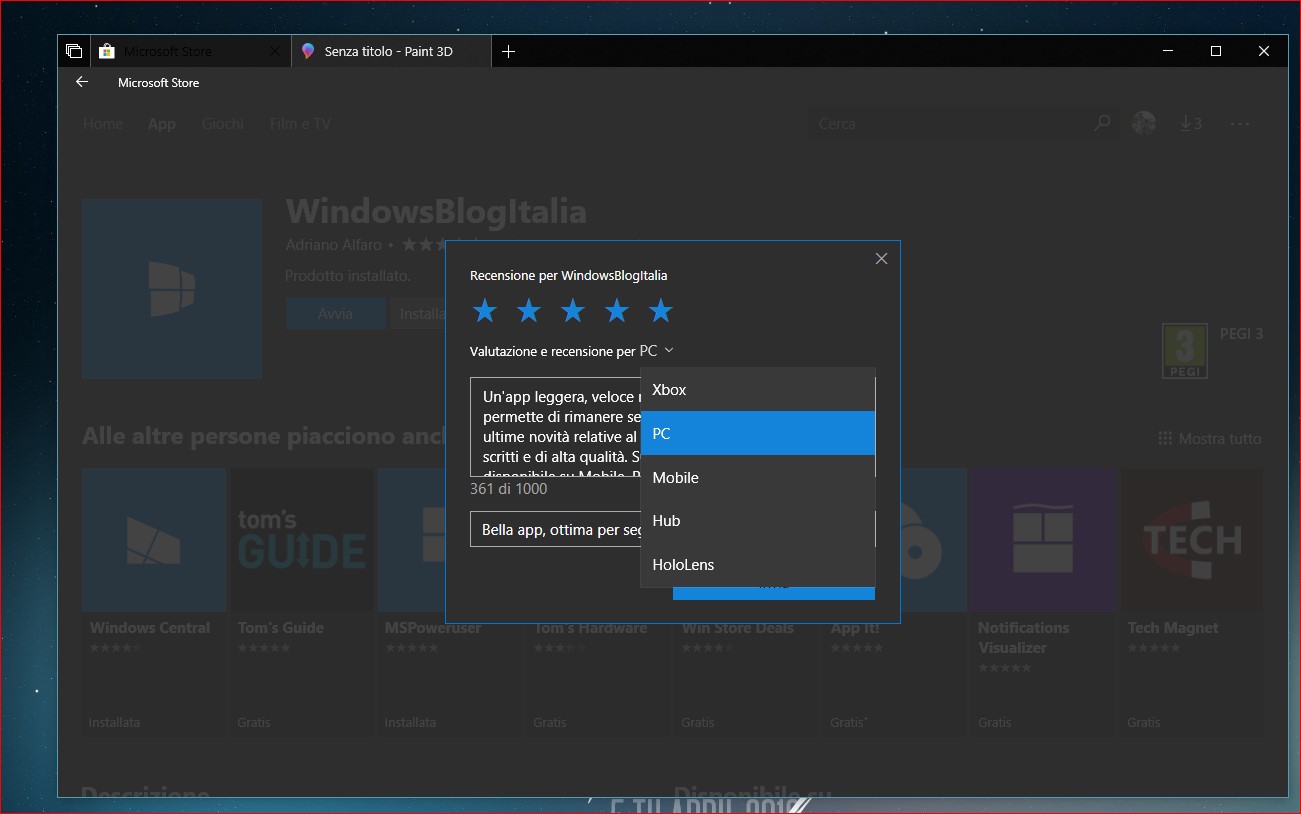
Task: Click the PEGI 3 rating badge
Action: (x=1185, y=351)
